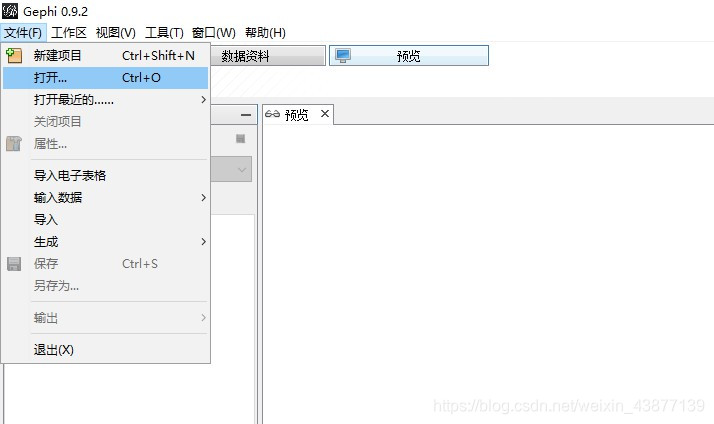Click the New Project icon in menu
Screen dimensions: 714x424
point(14,56)
